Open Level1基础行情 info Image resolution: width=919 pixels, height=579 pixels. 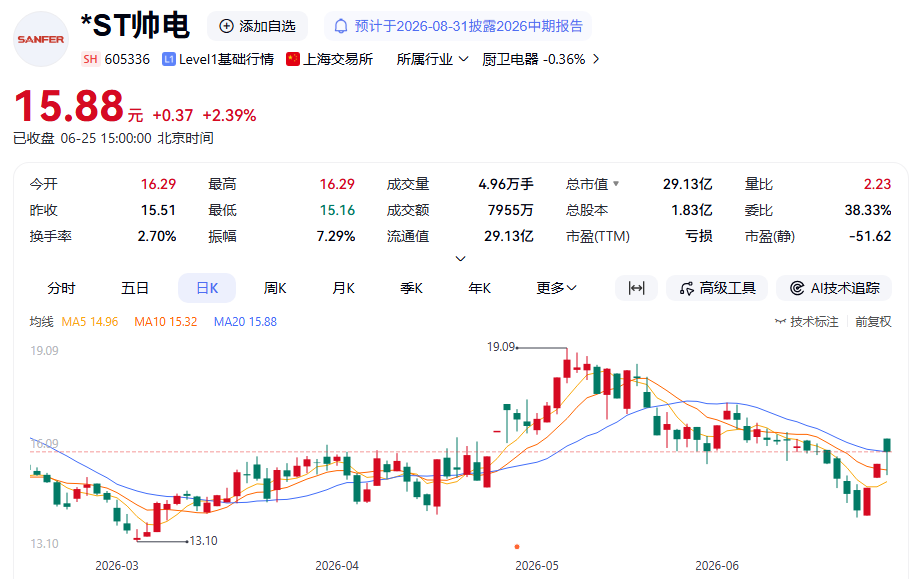coord(226,59)
